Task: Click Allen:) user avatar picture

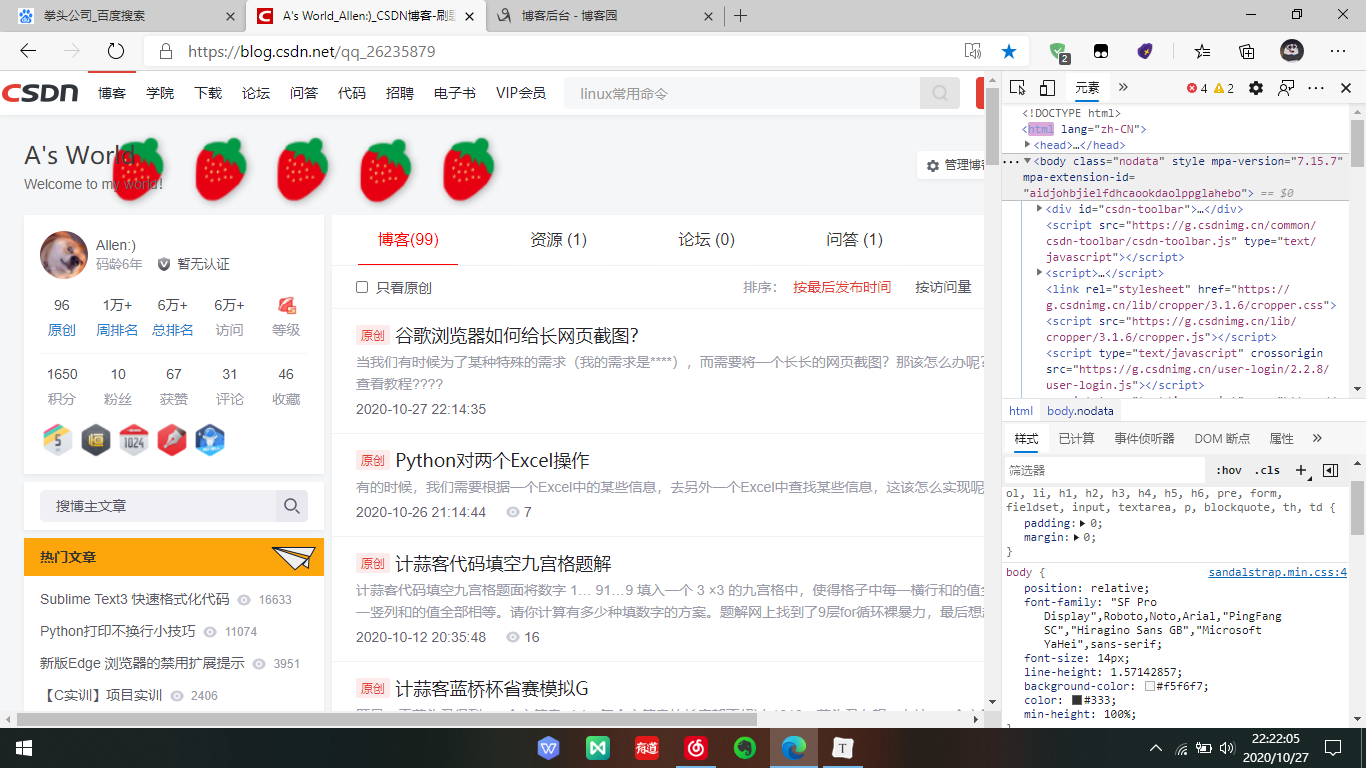Action: pos(64,255)
